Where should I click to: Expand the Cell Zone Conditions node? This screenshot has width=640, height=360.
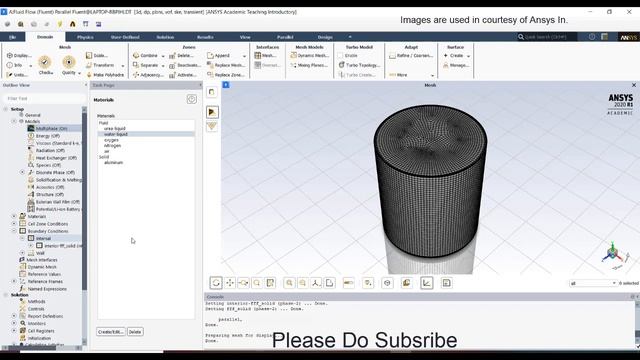pos(14,224)
